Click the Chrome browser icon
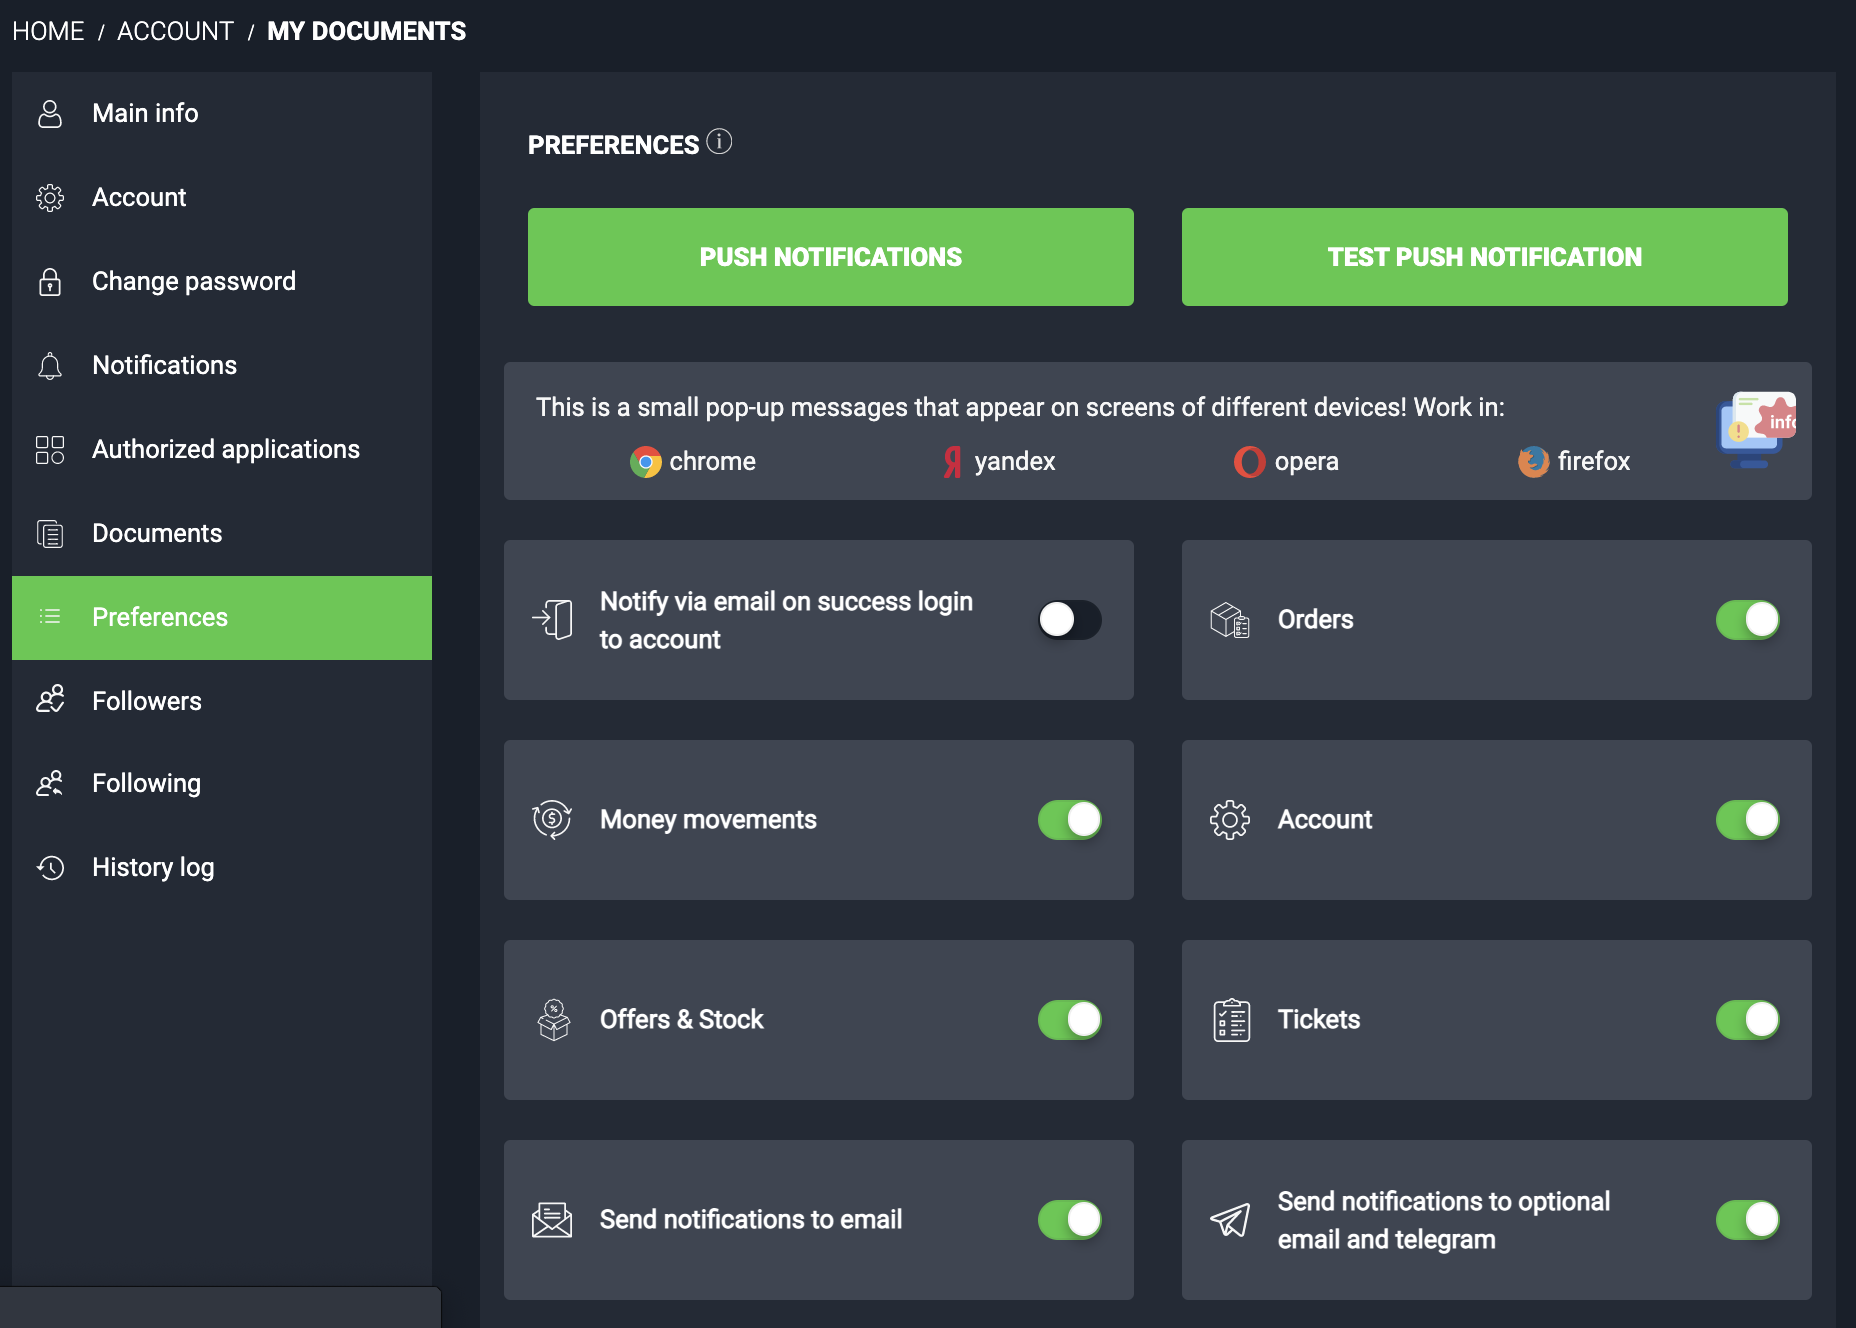 pos(646,462)
